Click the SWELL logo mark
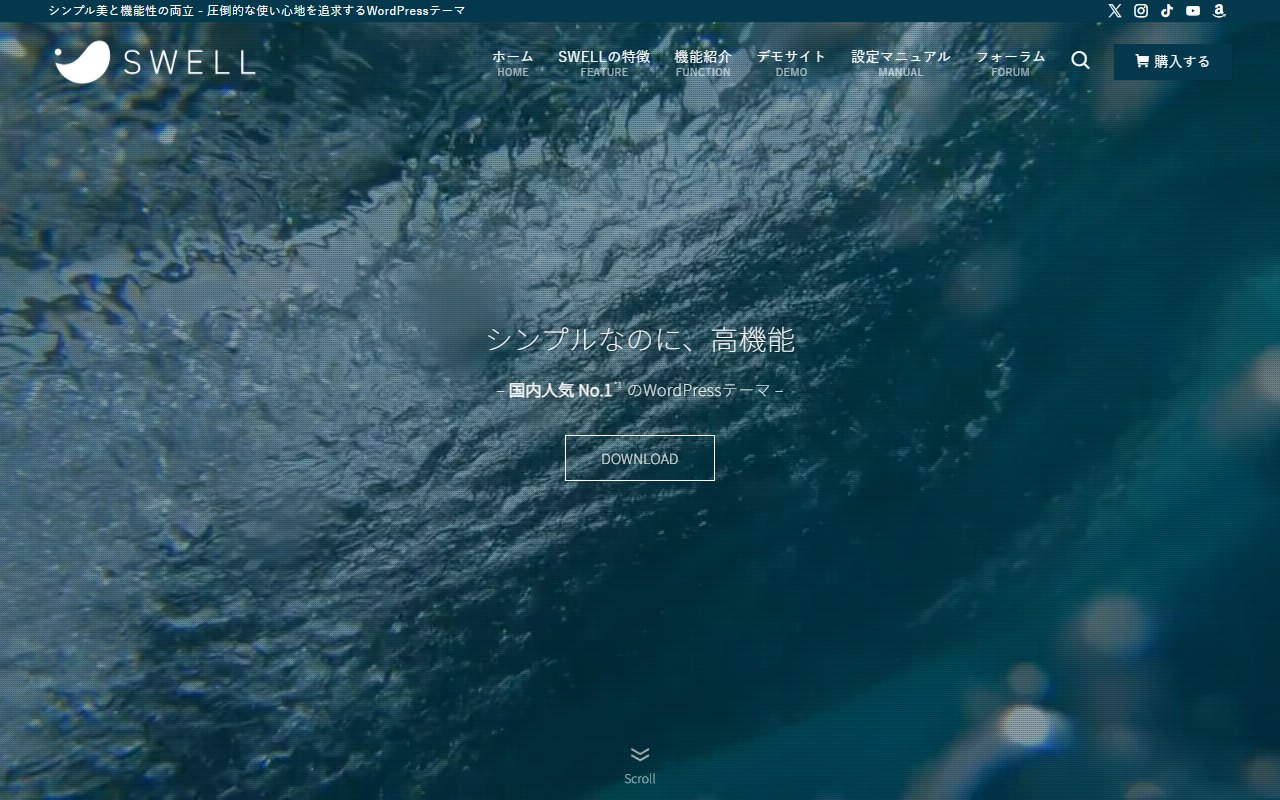 [84, 61]
